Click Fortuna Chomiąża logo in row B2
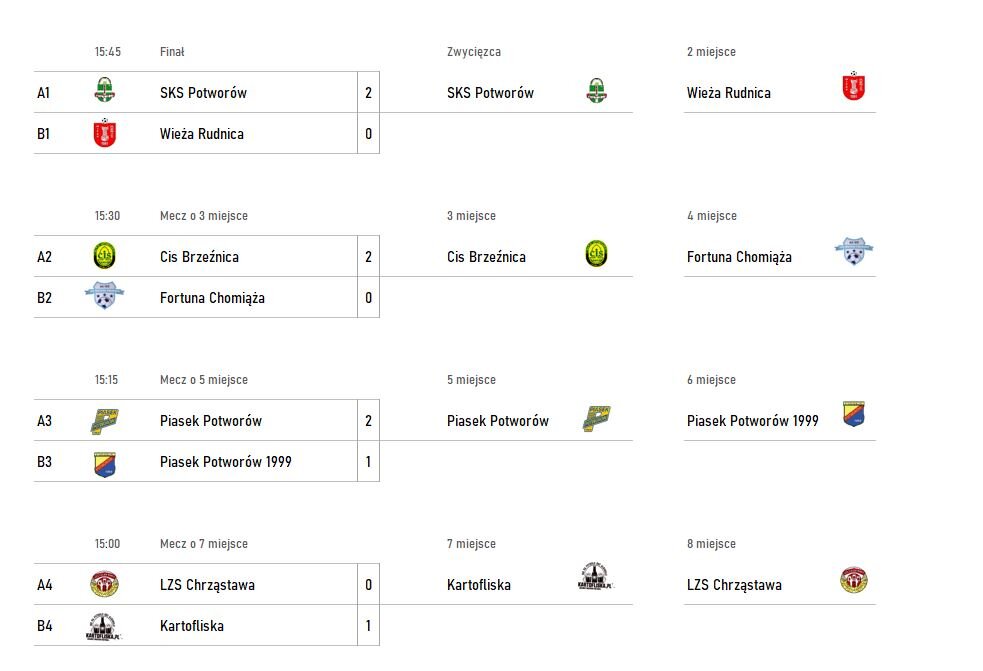The height and width of the screenshot is (671, 983). pyautogui.click(x=104, y=296)
